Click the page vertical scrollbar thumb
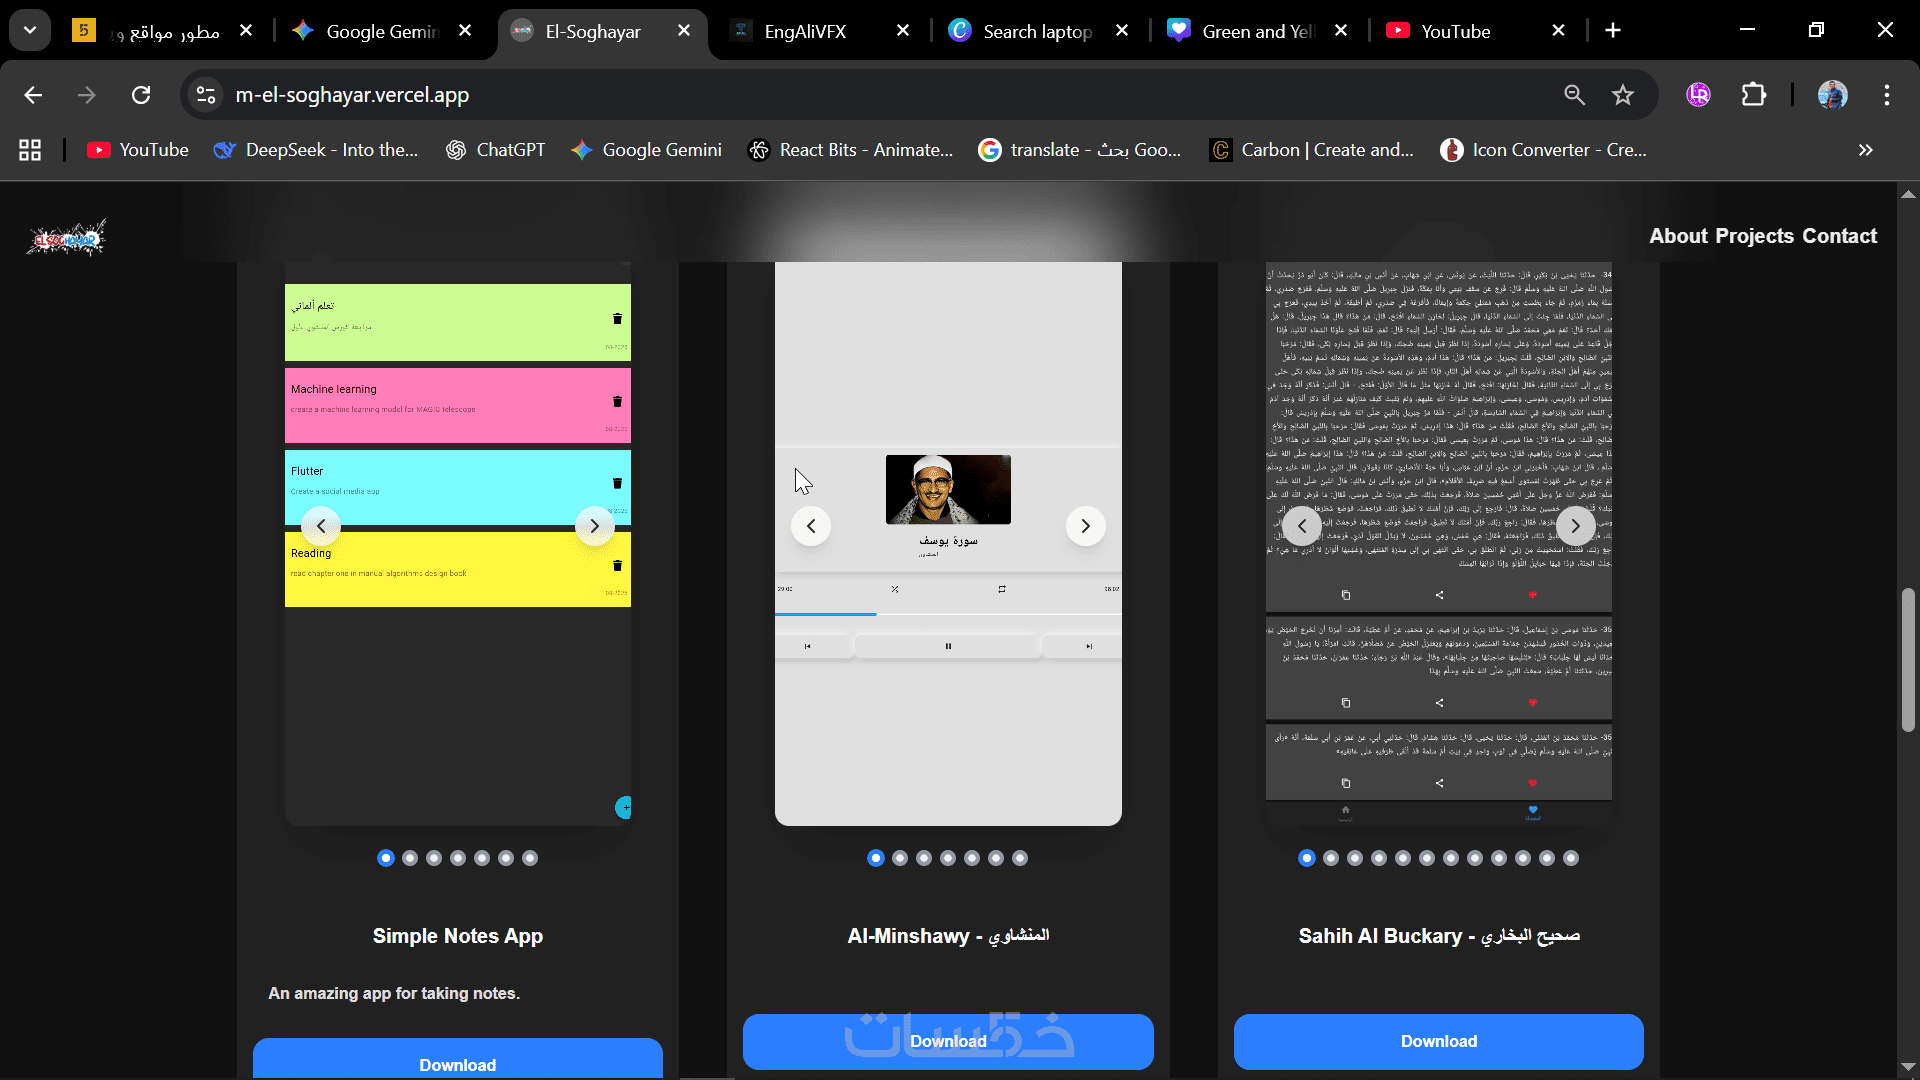 (x=1908, y=660)
